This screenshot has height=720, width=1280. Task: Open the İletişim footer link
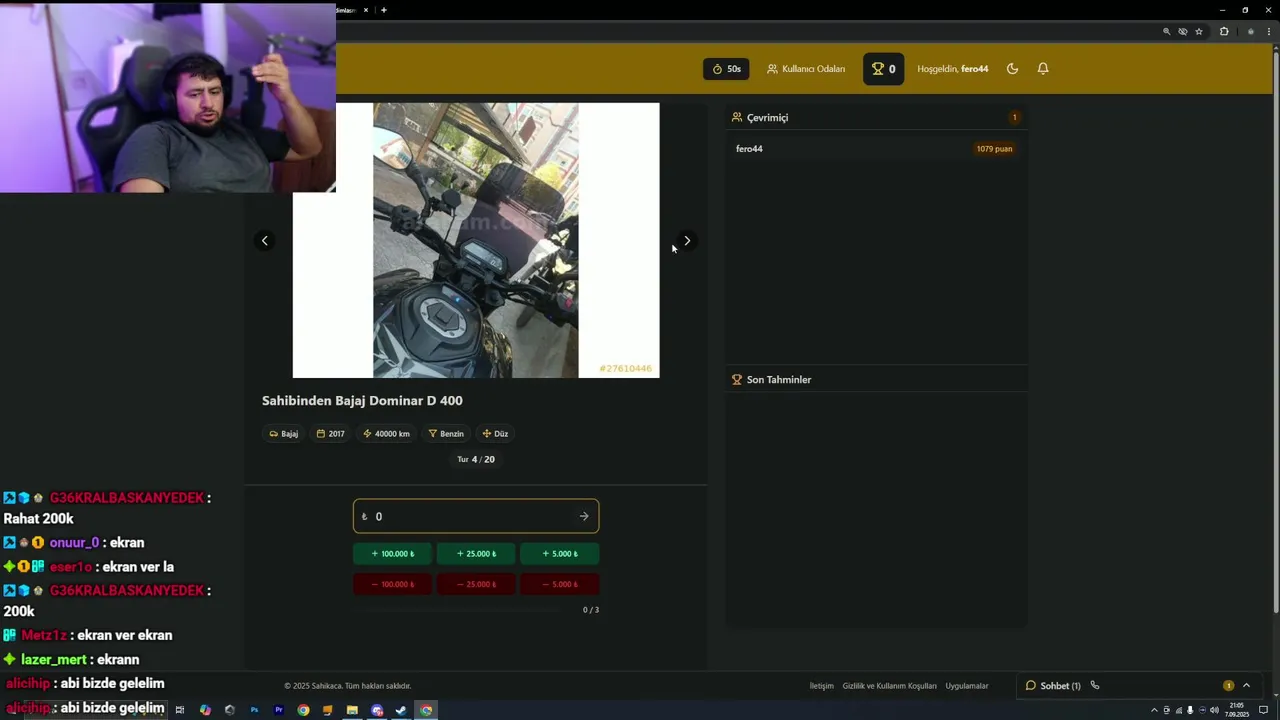(821, 686)
